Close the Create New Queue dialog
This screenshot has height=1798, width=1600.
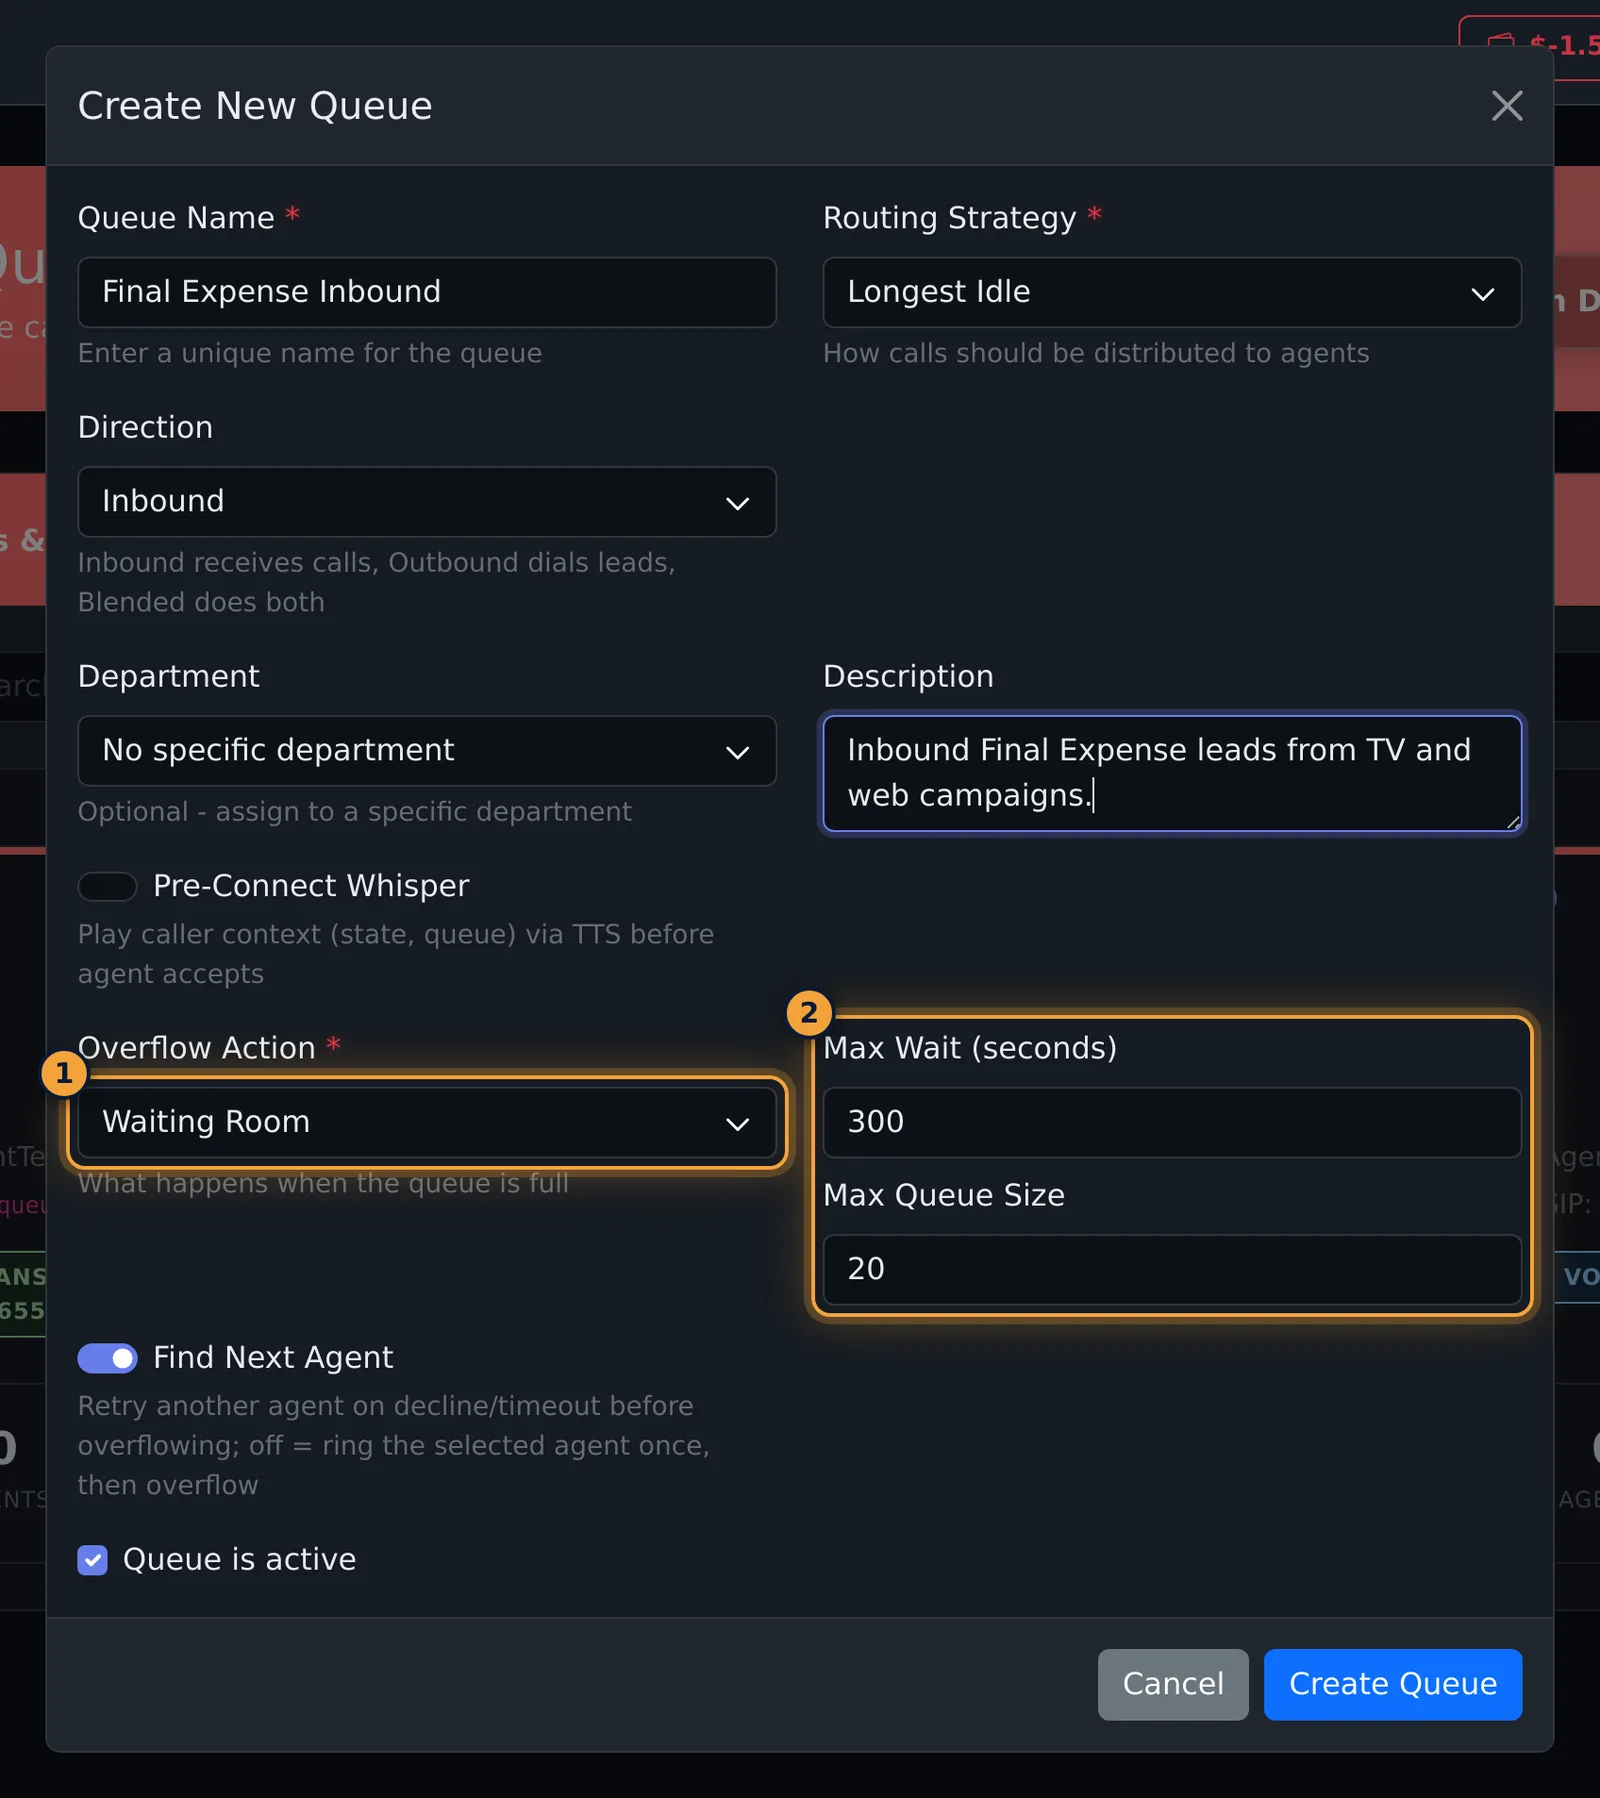tap(1506, 106)
